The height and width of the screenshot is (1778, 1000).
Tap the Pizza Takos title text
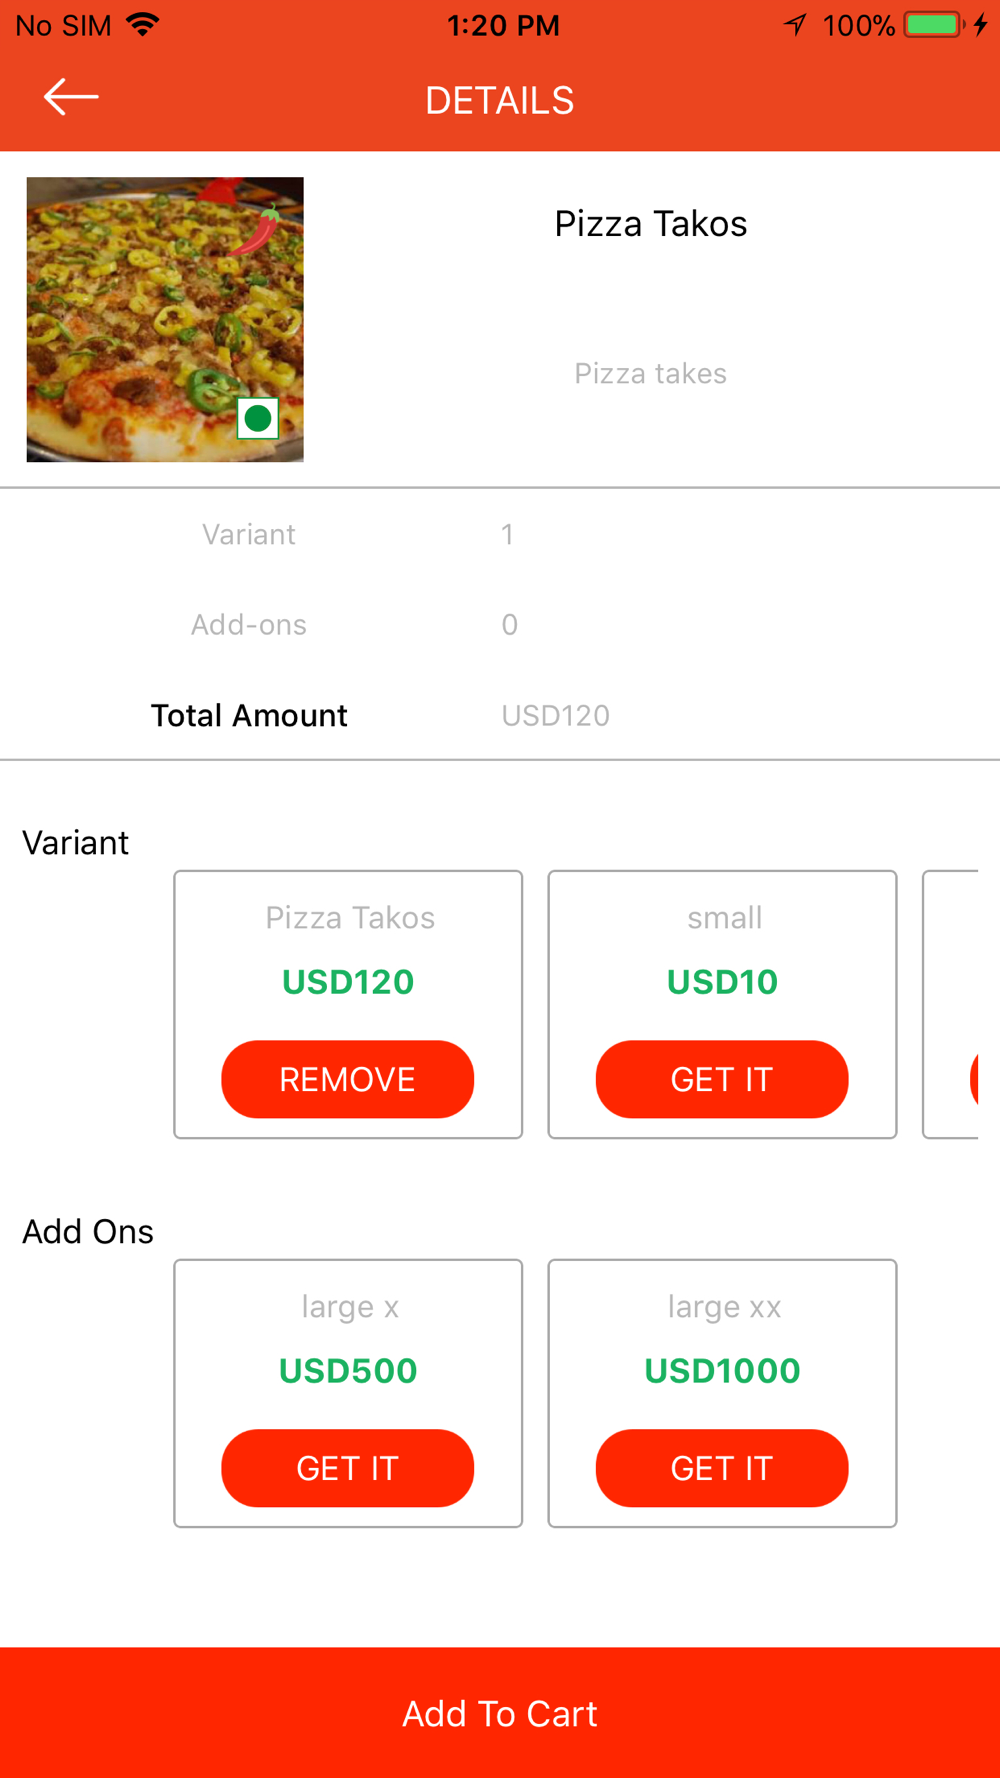pyautogui.click(x=651, y=223)
